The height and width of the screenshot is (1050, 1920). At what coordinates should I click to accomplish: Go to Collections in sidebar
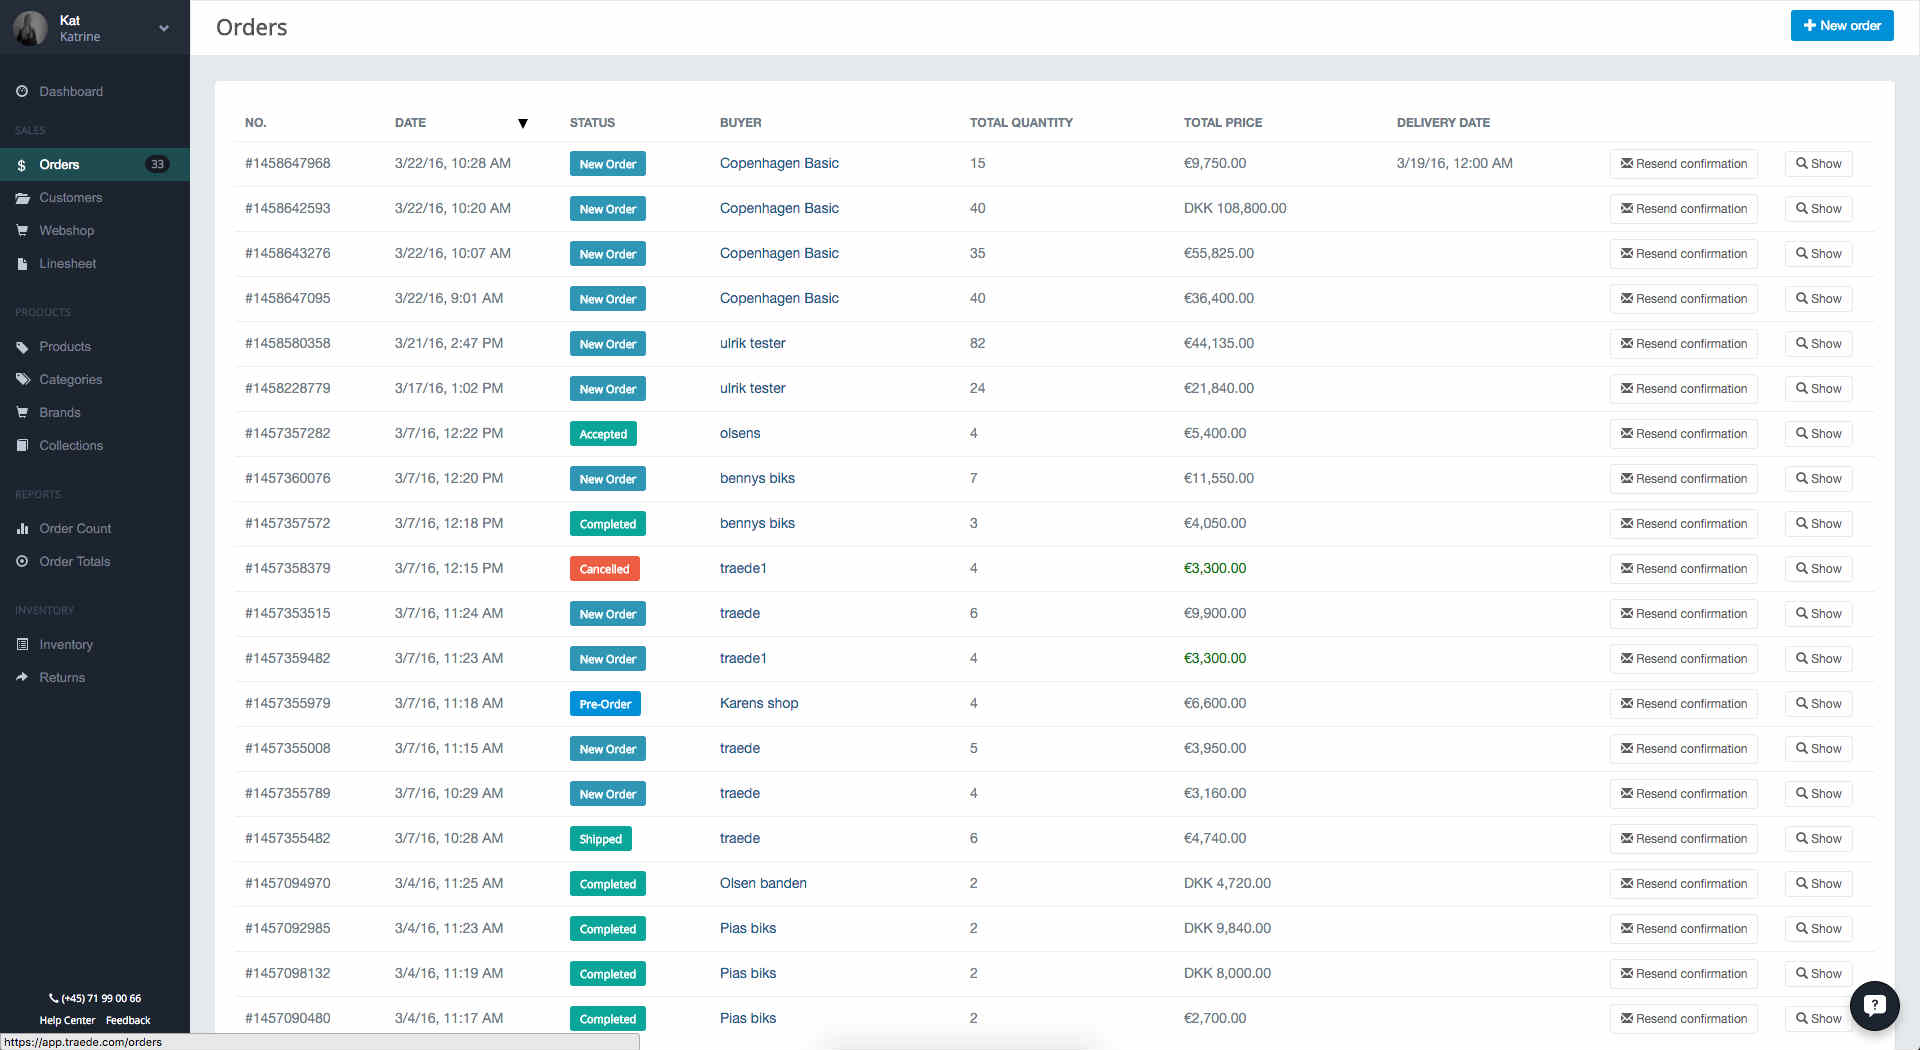[x=70, y=446]
